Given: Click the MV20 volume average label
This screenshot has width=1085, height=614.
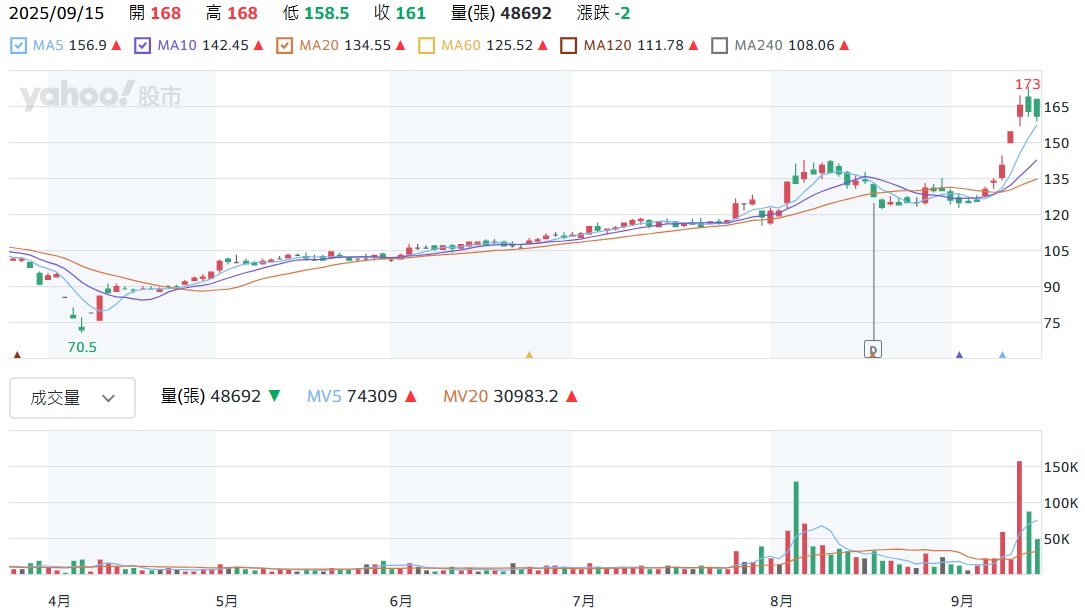Looking at the screenshot, I should pyautogui.click(x=465, y=397).
